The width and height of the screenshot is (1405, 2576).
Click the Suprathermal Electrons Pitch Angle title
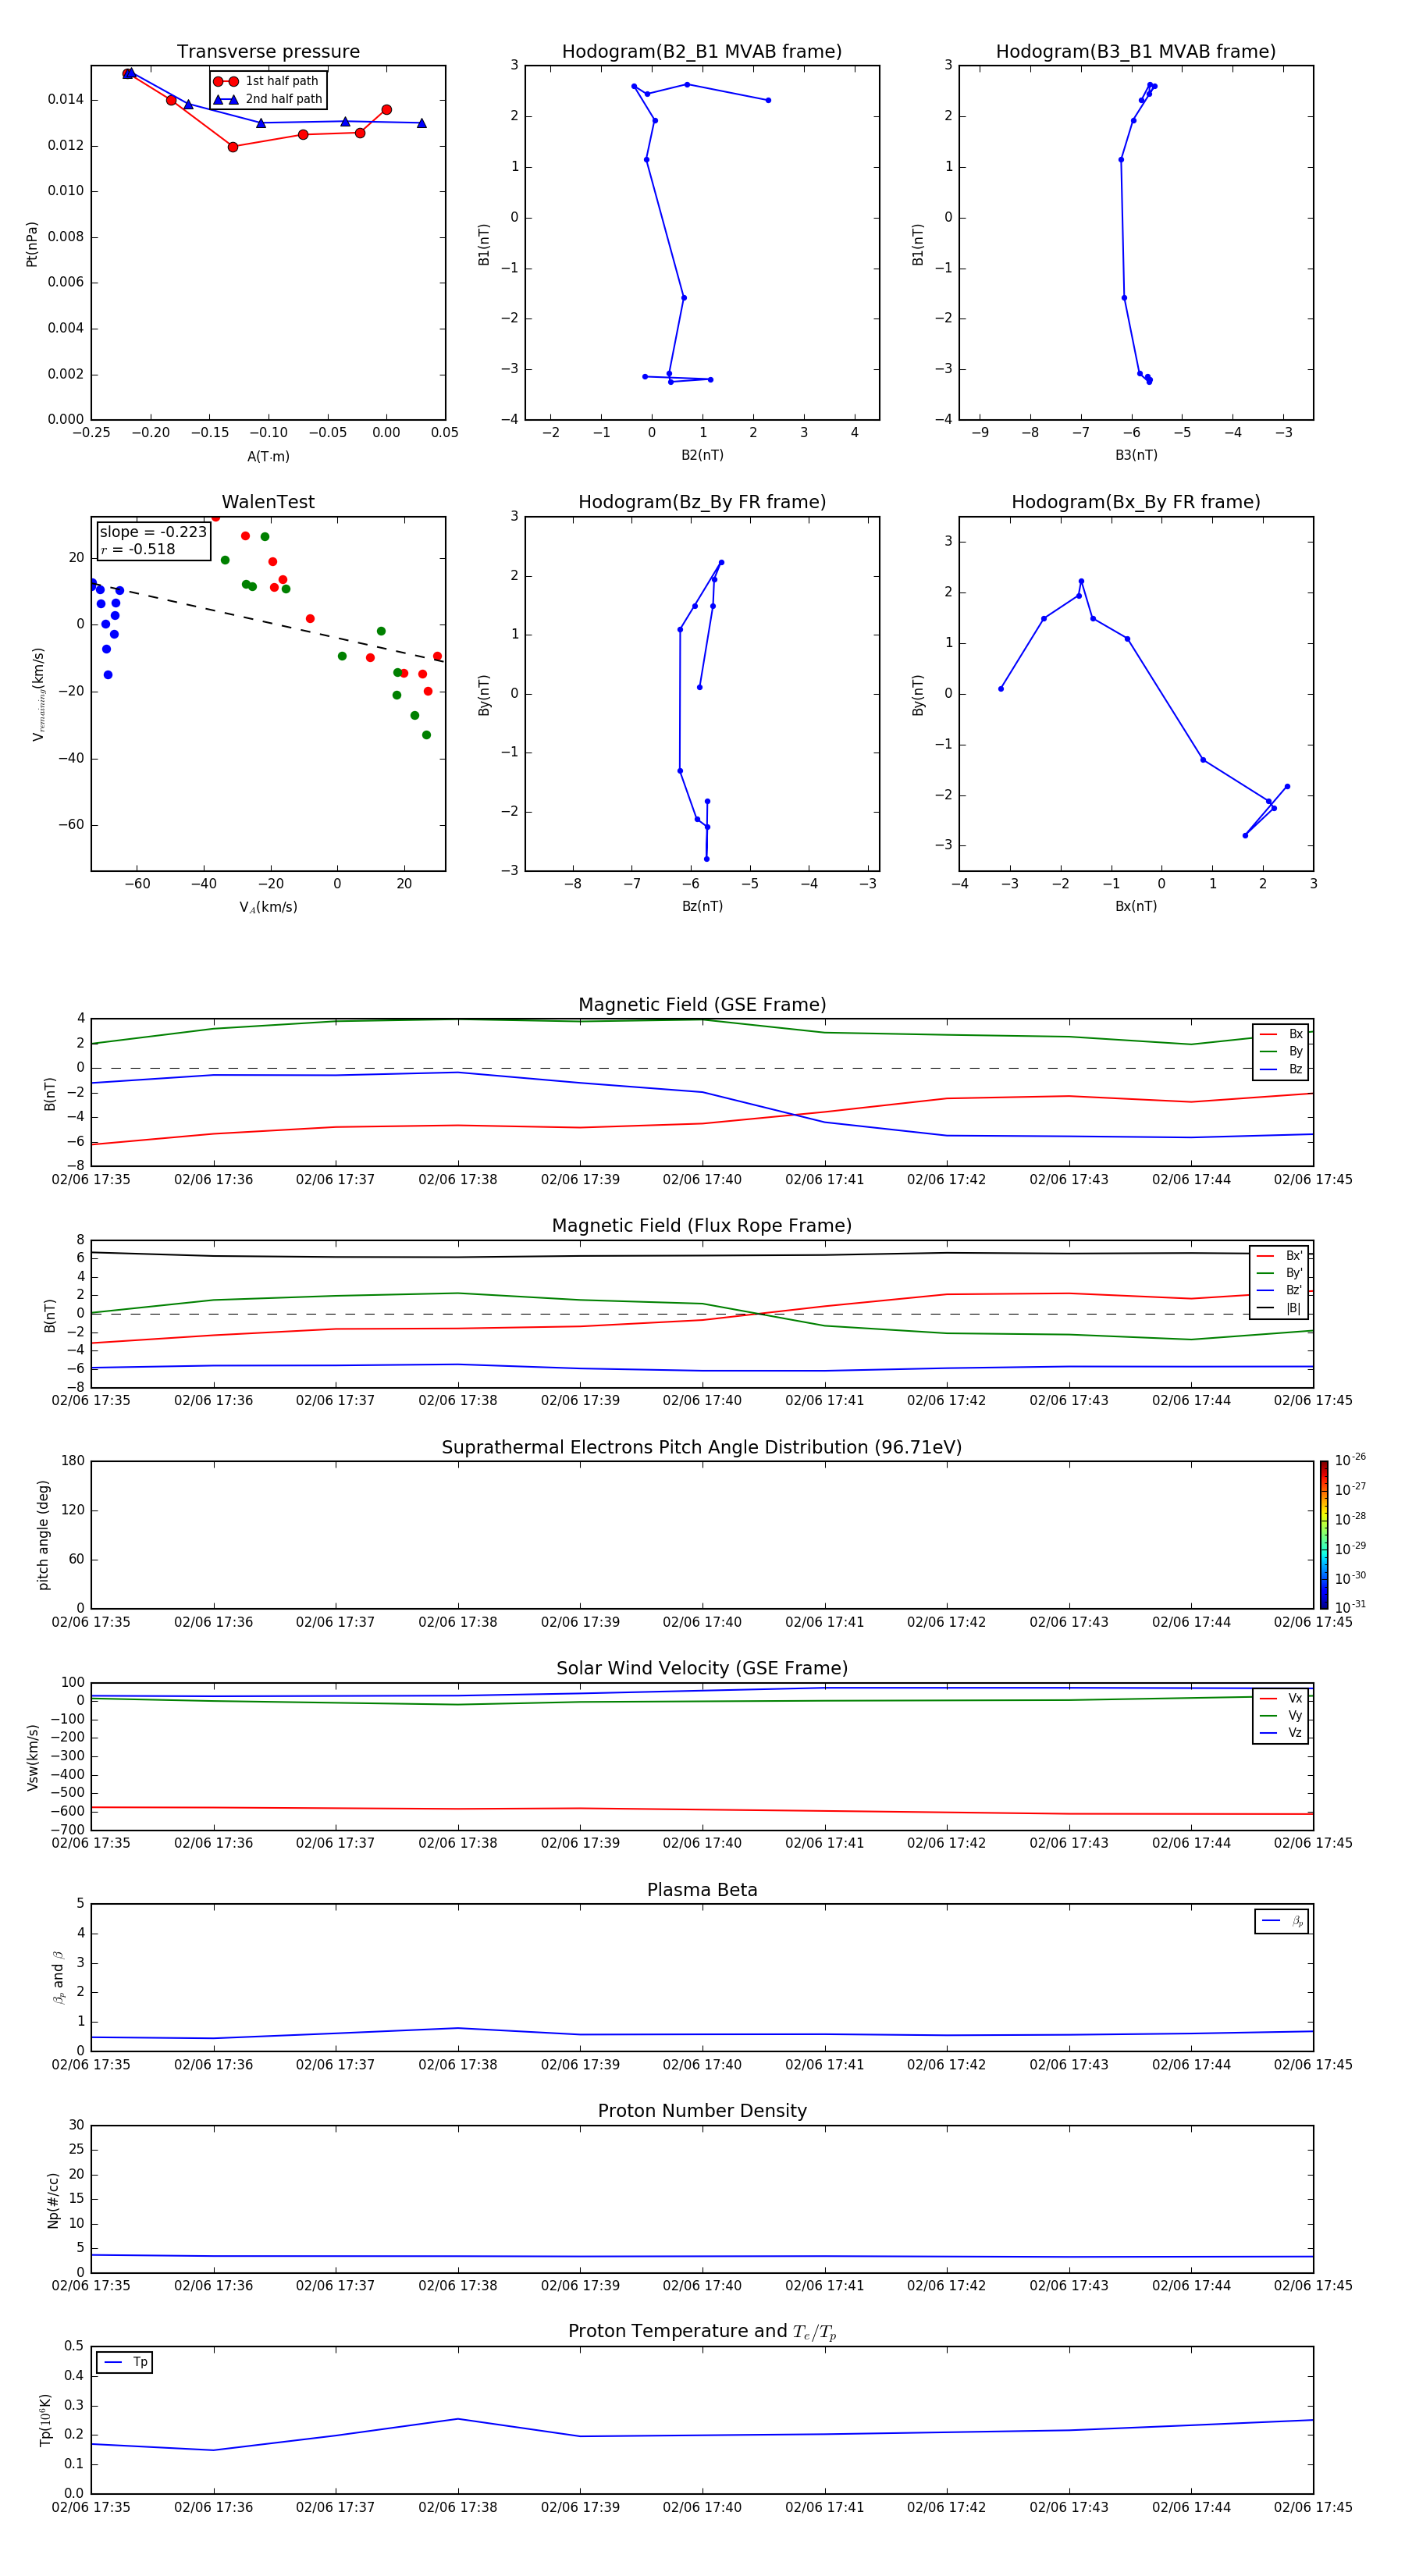tap(702, 1448)
